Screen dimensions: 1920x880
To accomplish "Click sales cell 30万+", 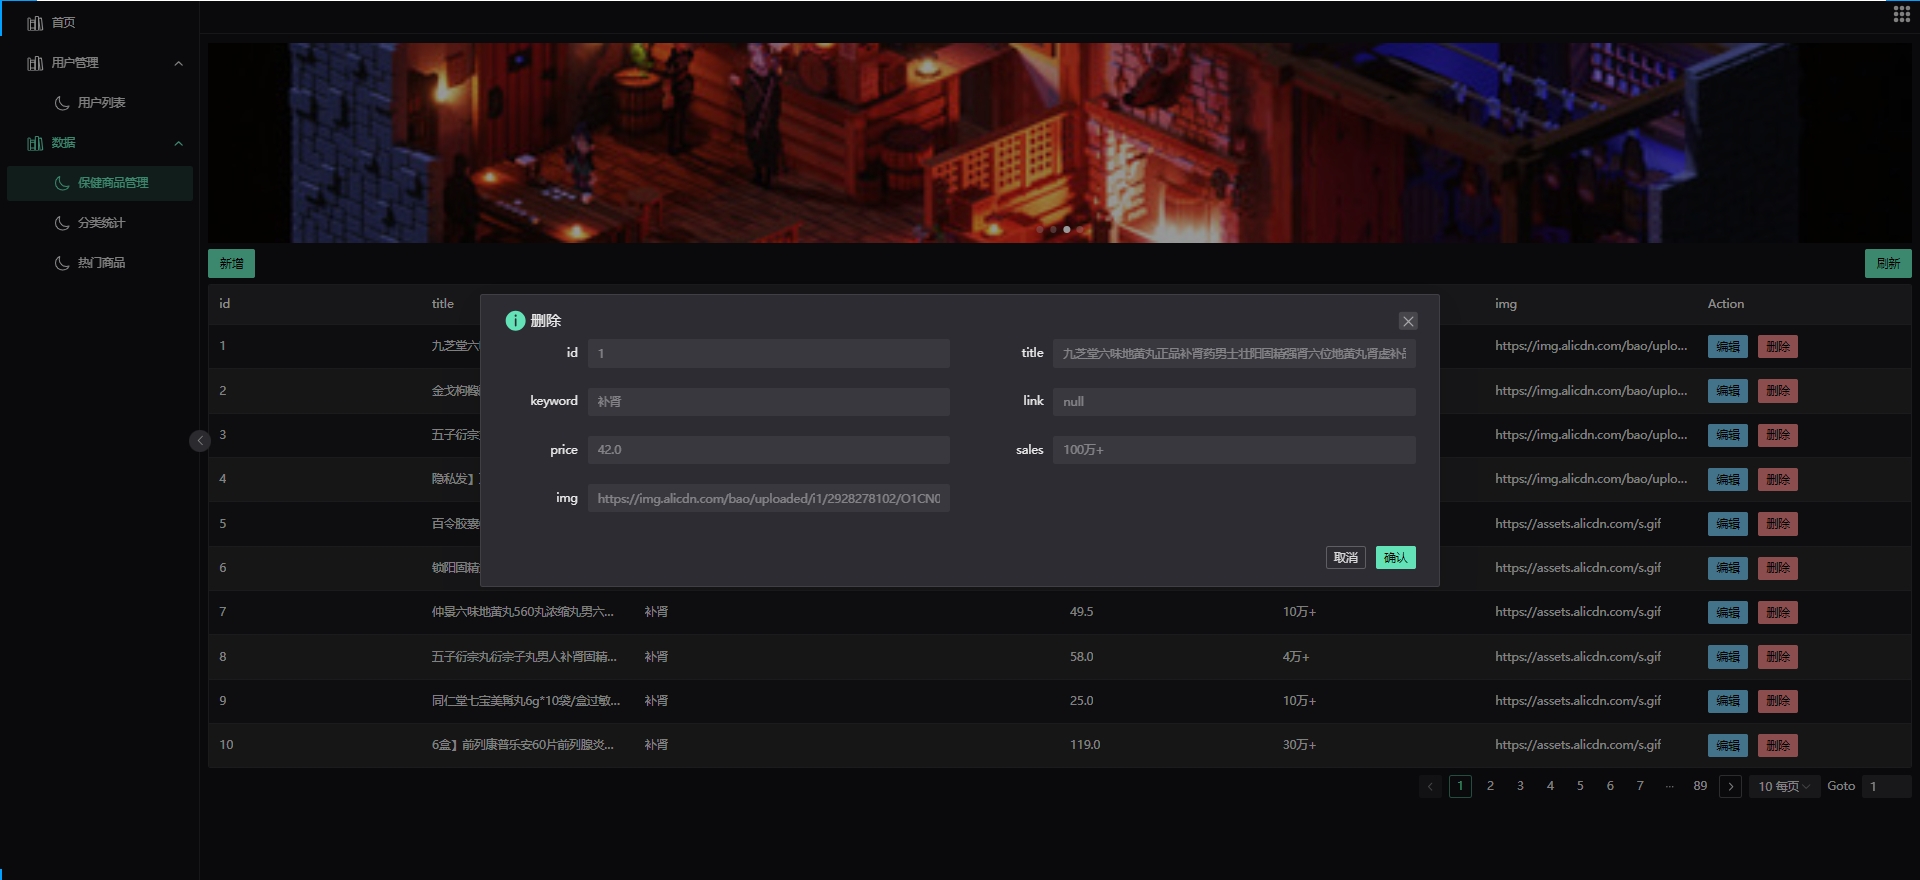I will click(x=1299, y=745).
